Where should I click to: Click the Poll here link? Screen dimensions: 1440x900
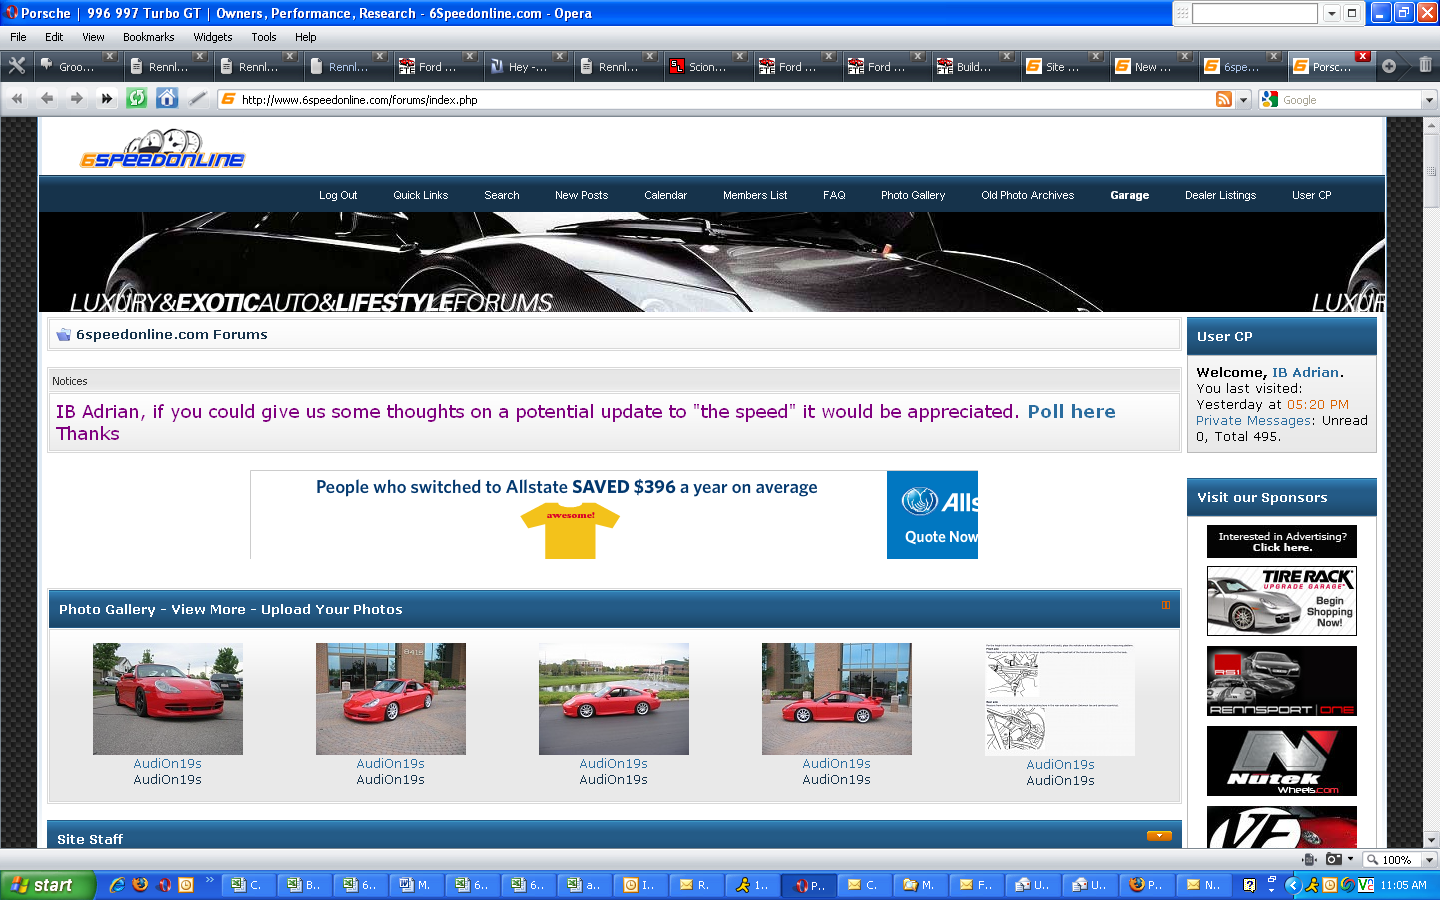[x=1071, y=411]
